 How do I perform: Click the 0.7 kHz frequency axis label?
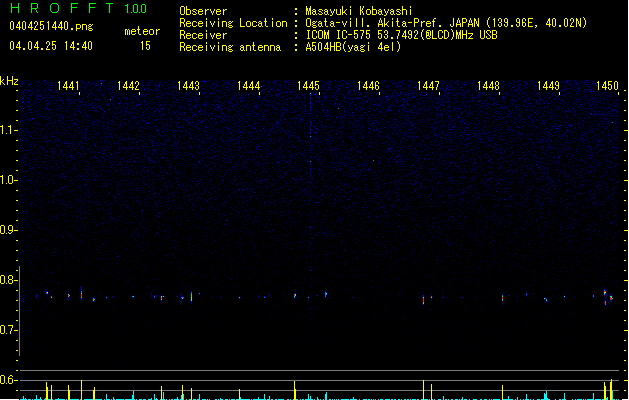click(x=8, y=330)
